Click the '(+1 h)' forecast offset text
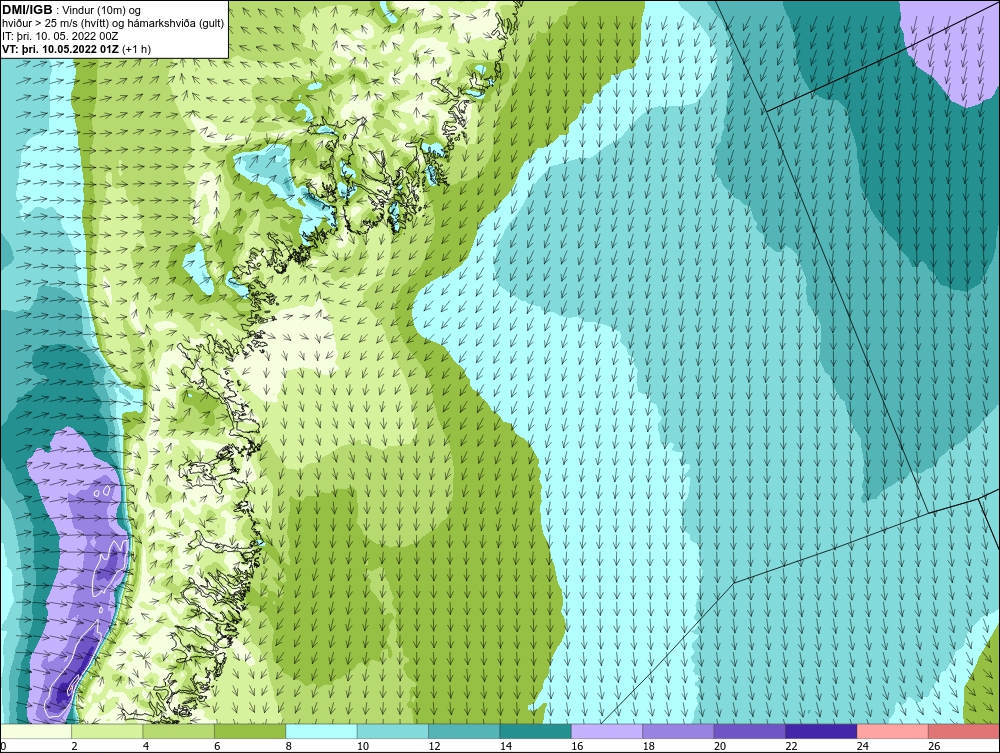Viewport: 1000px width, 753px height. [136, 49]
